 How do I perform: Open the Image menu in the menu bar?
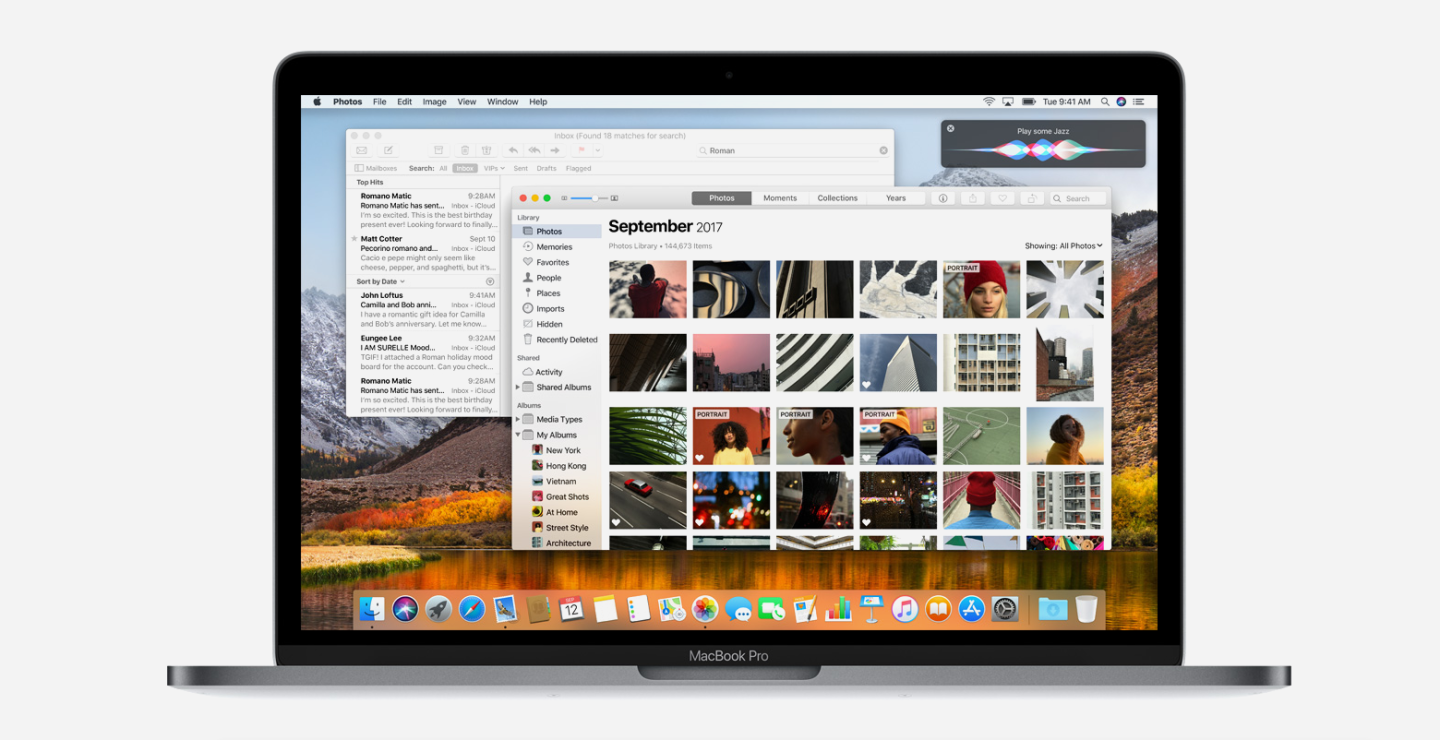click(x=434, y=101)
